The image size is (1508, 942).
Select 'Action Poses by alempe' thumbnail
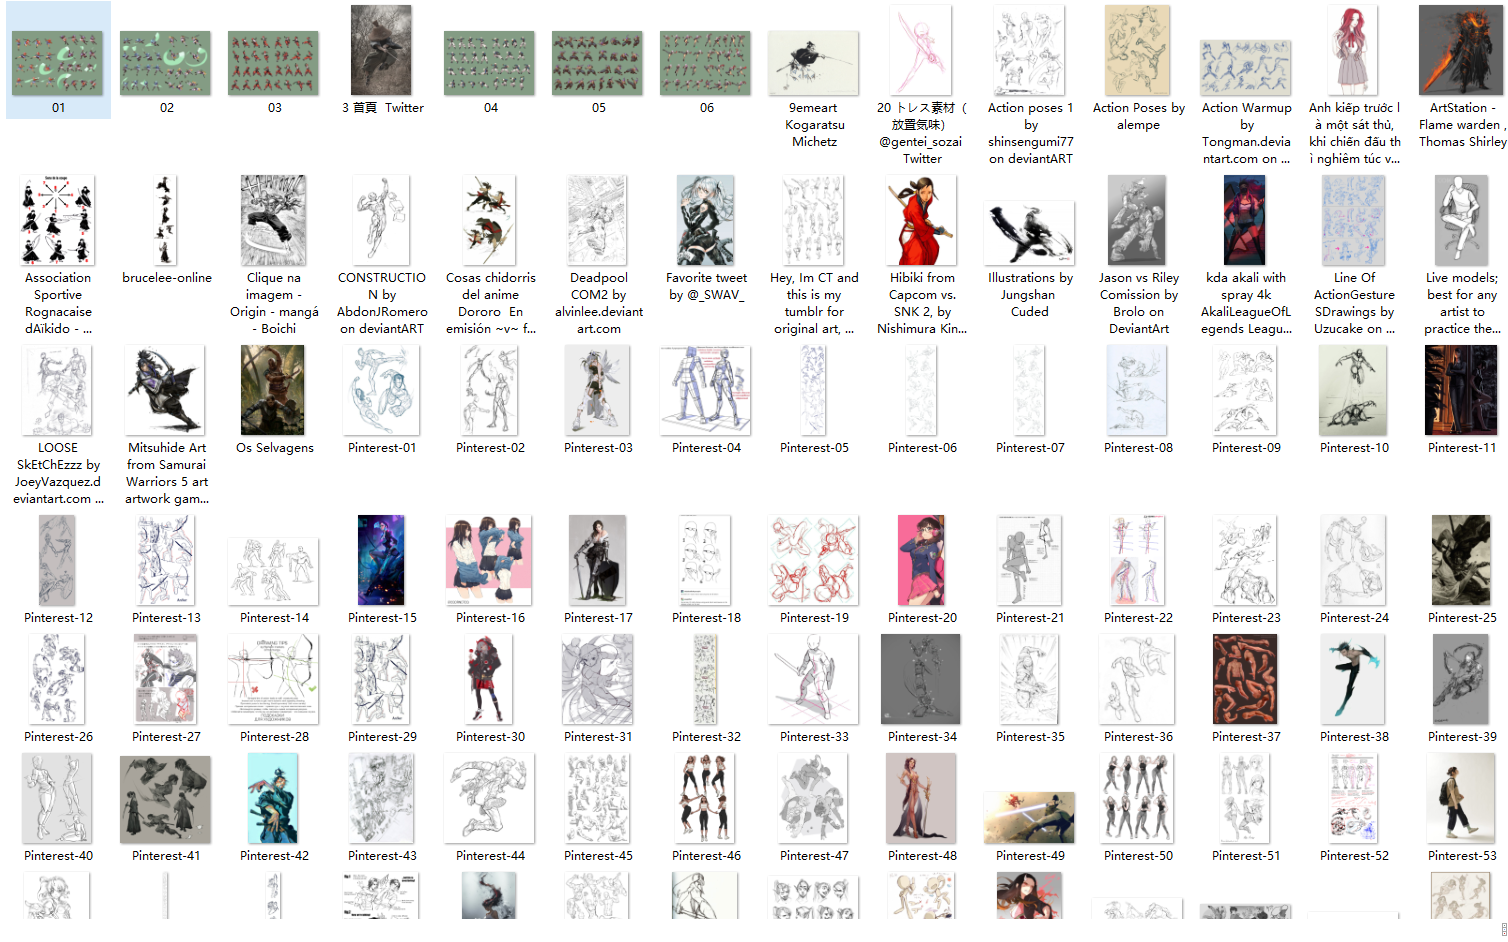(x=1138, y=50)
